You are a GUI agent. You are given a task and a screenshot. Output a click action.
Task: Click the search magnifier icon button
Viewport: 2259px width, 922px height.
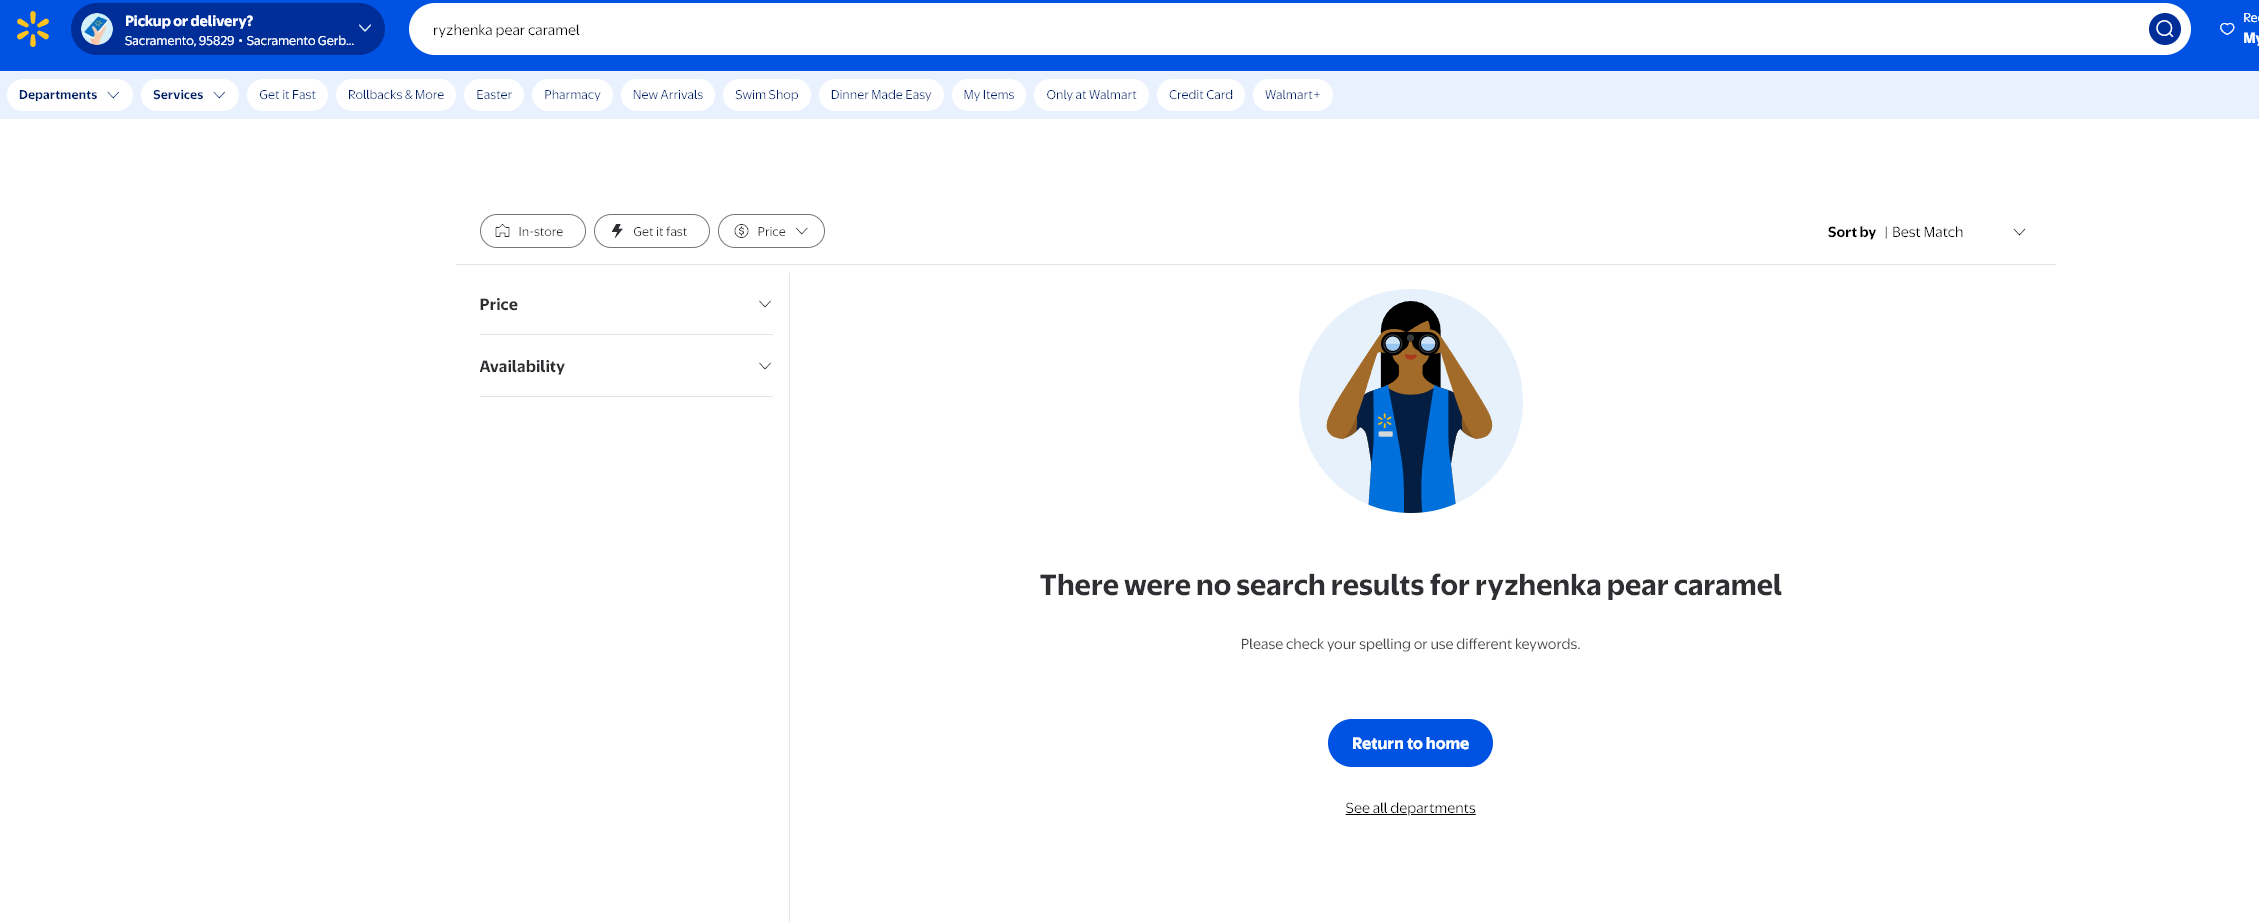[2164, 29]
